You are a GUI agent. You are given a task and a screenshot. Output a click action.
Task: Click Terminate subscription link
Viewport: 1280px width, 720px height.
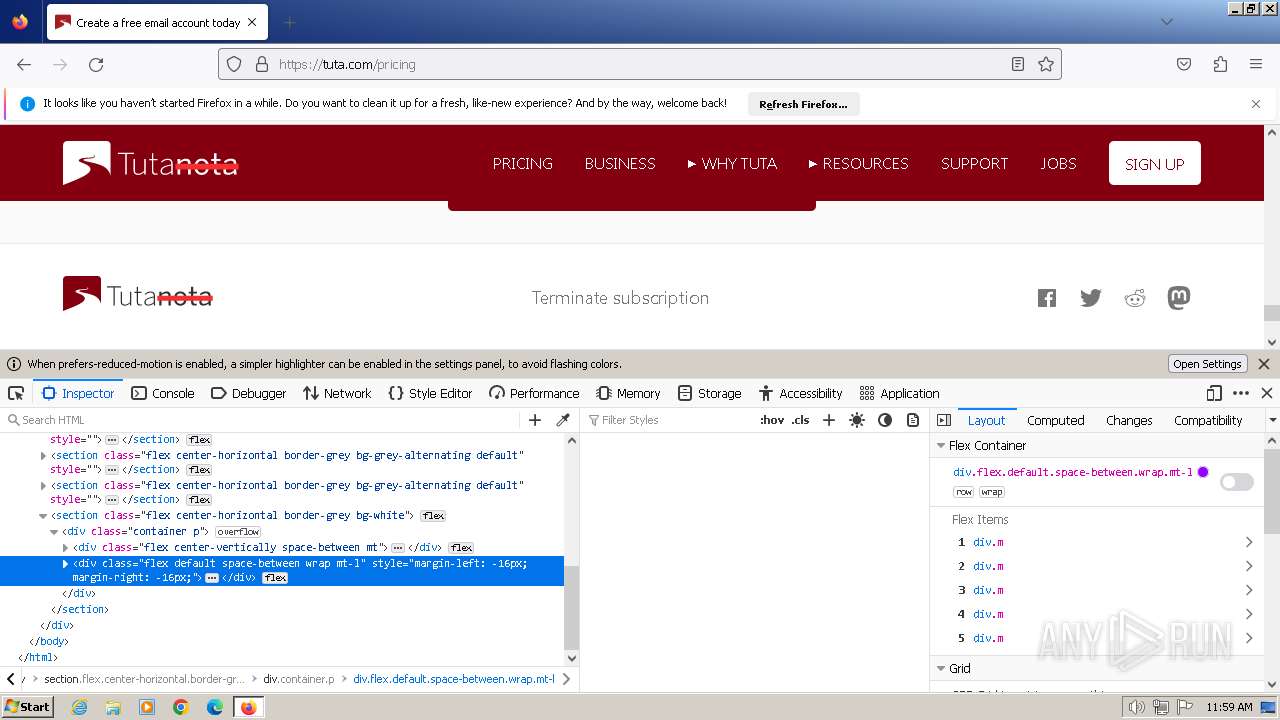(620, 298)
